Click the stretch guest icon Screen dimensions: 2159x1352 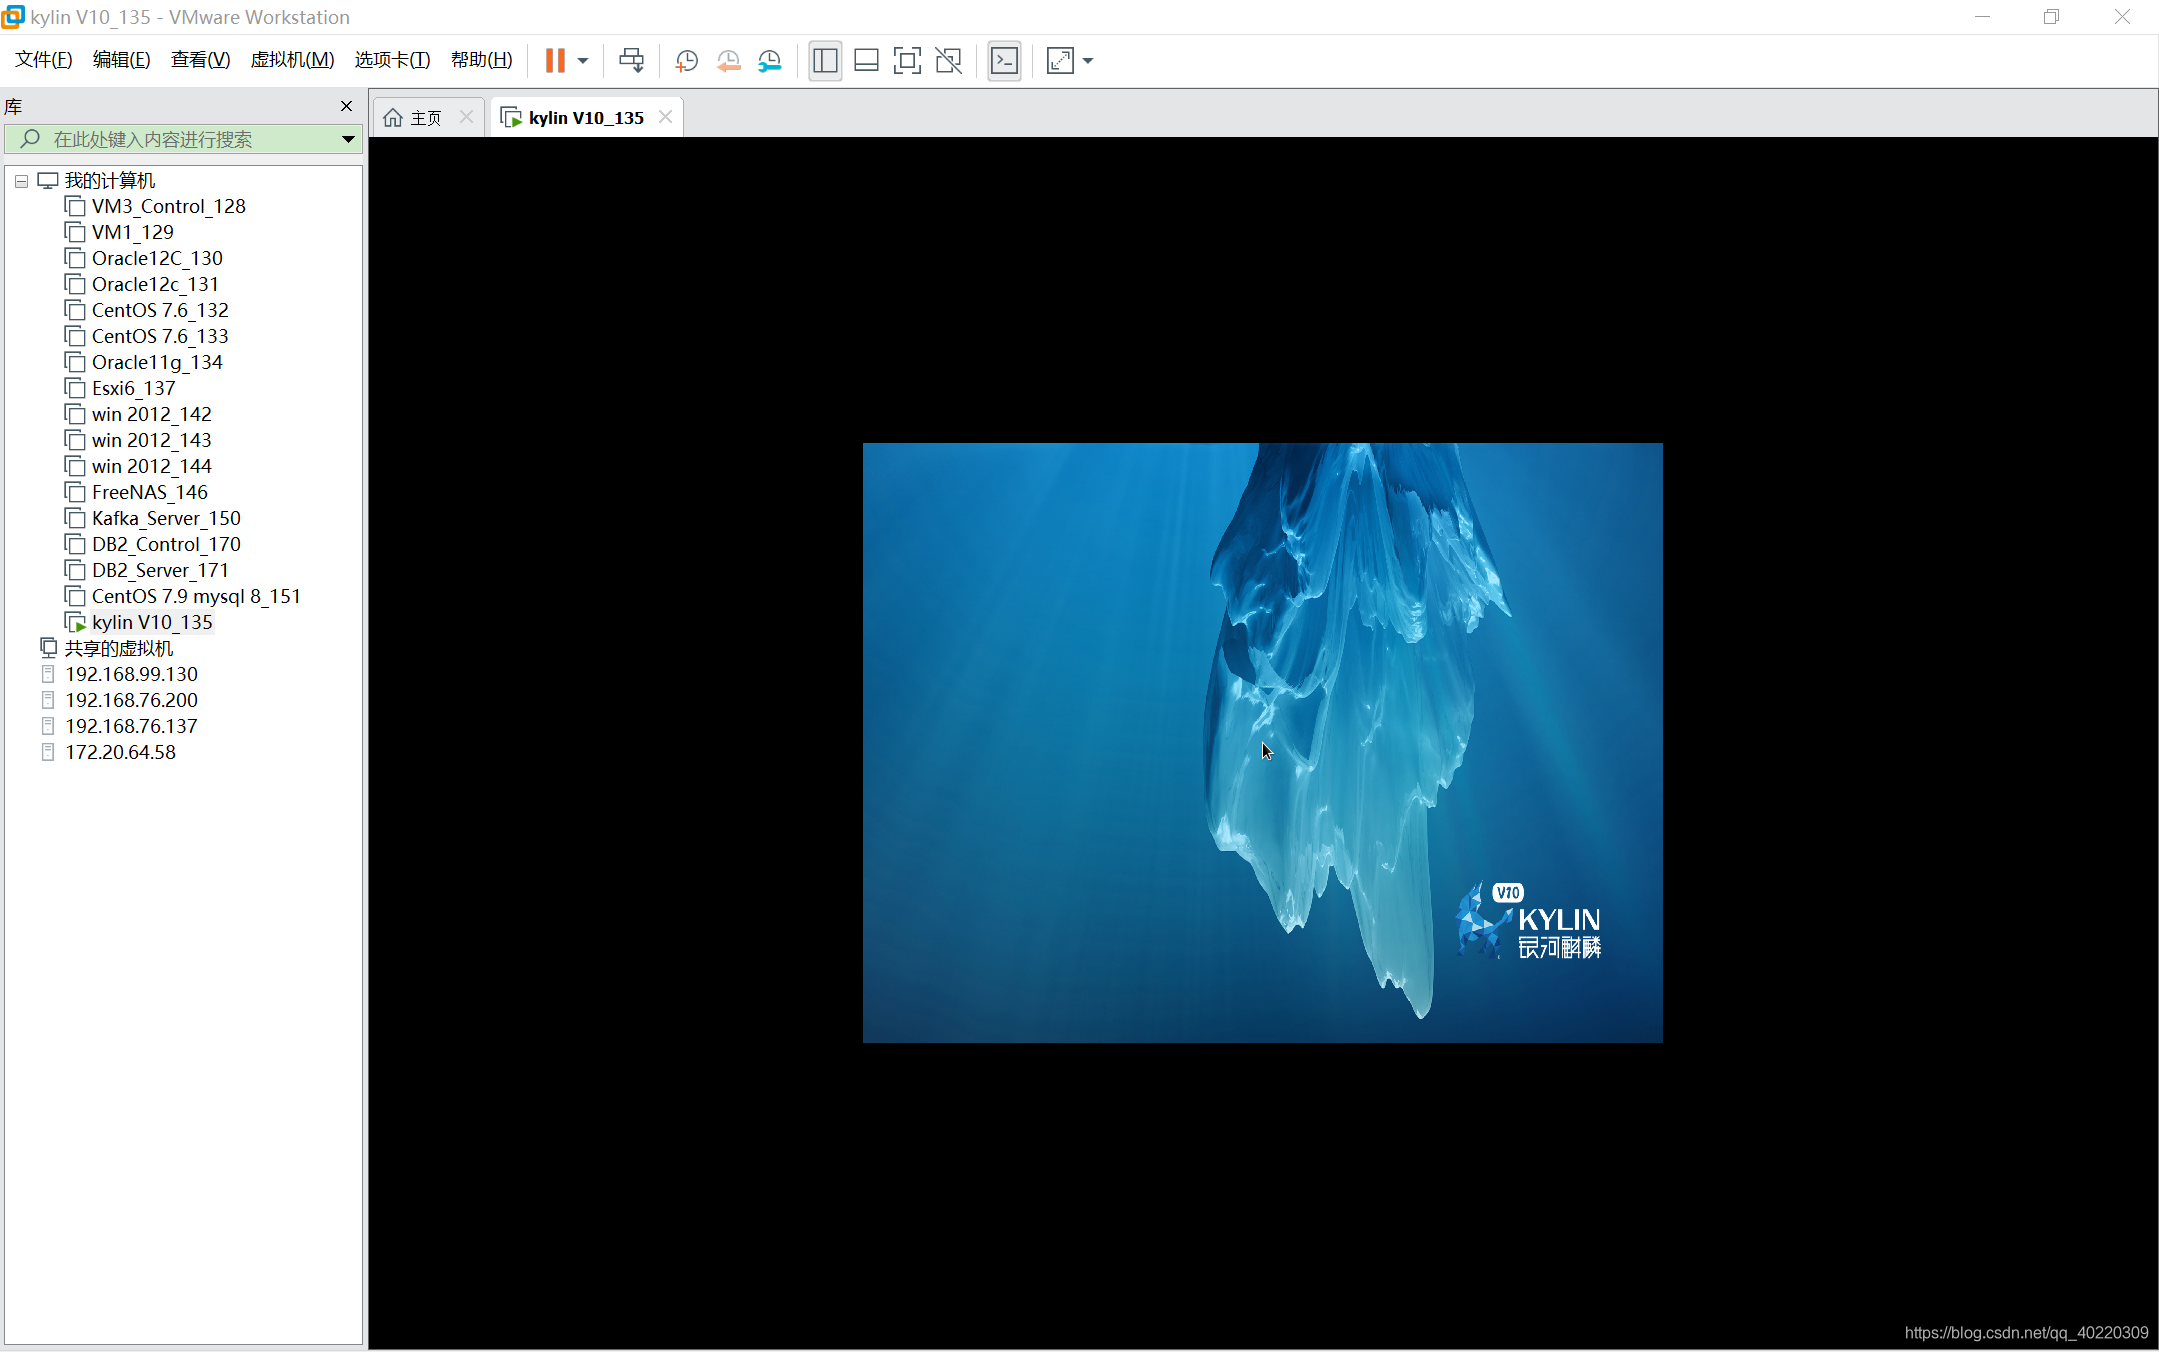1059,61
